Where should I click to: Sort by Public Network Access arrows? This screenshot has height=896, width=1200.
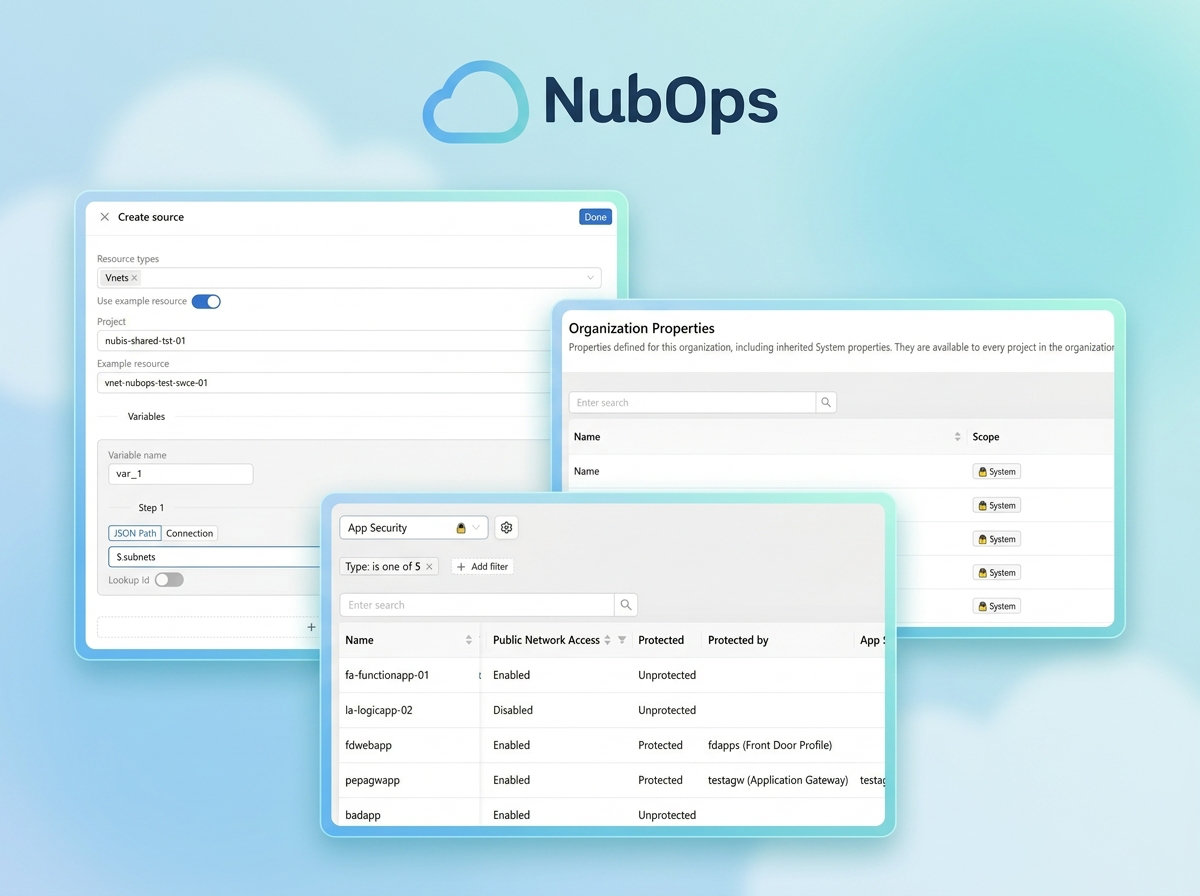coord(607,640)
